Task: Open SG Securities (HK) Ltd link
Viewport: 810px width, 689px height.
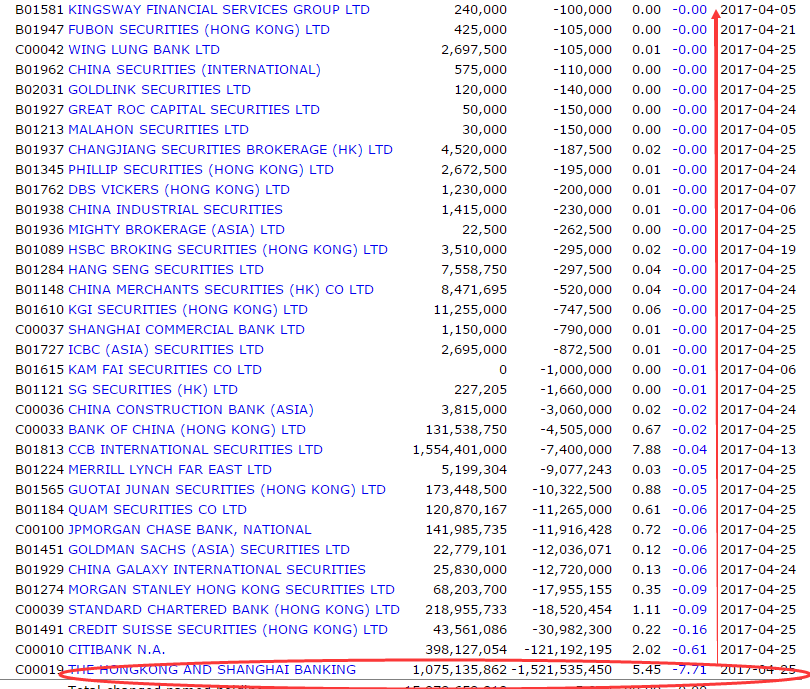Action: tap(153, 390)
